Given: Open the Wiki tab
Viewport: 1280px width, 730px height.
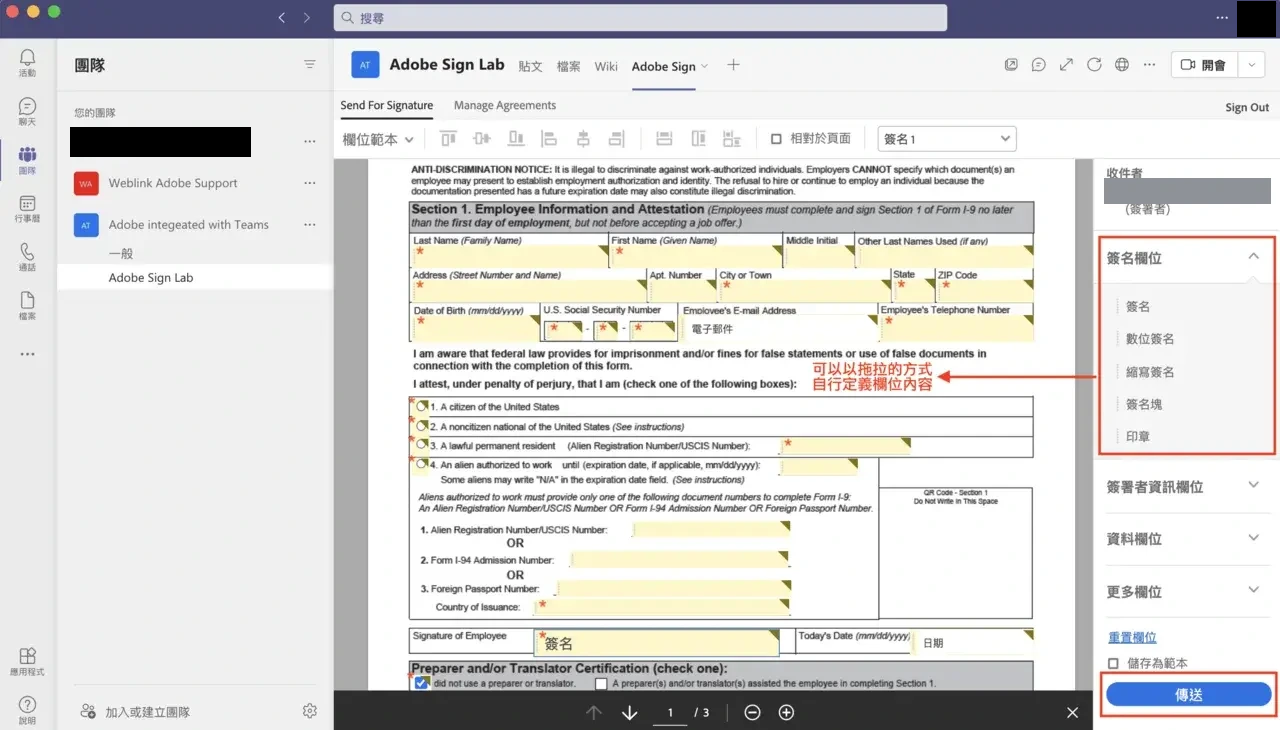Looking at the screenshot, I should coord(606,66).
